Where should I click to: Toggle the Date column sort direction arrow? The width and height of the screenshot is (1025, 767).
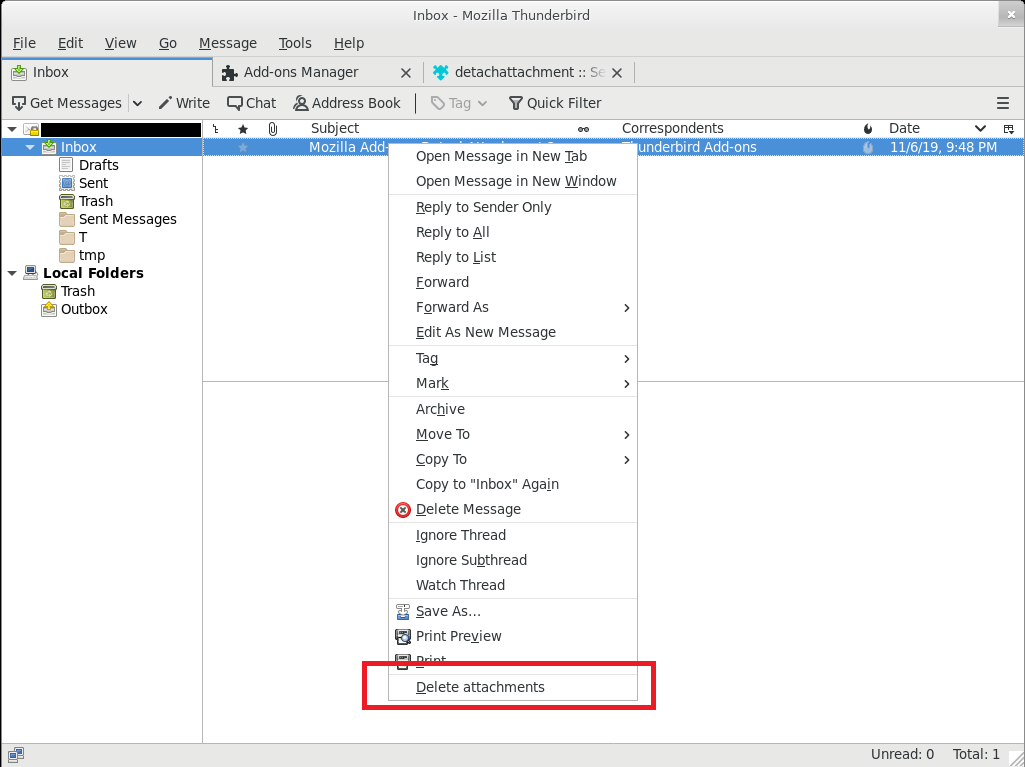pyautogui.click(x=981, y=129)
